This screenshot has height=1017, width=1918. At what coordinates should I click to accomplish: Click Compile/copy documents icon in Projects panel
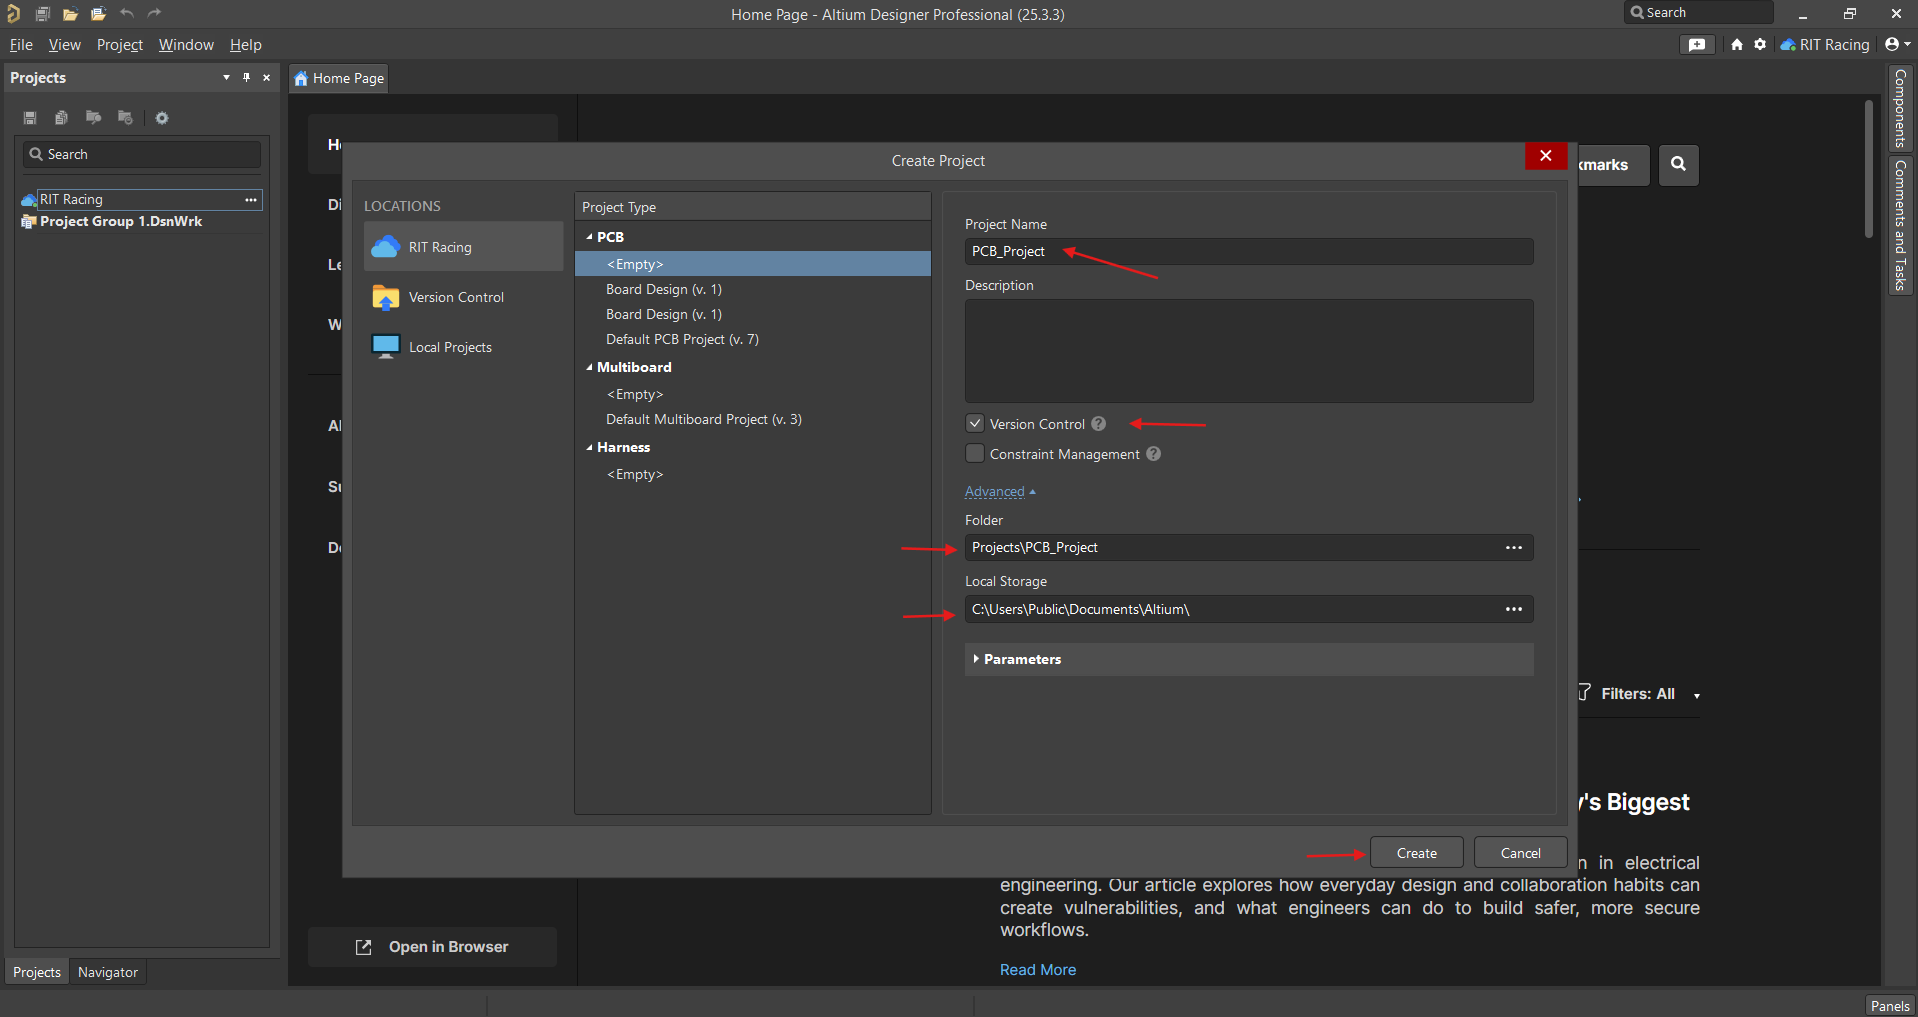61,118
